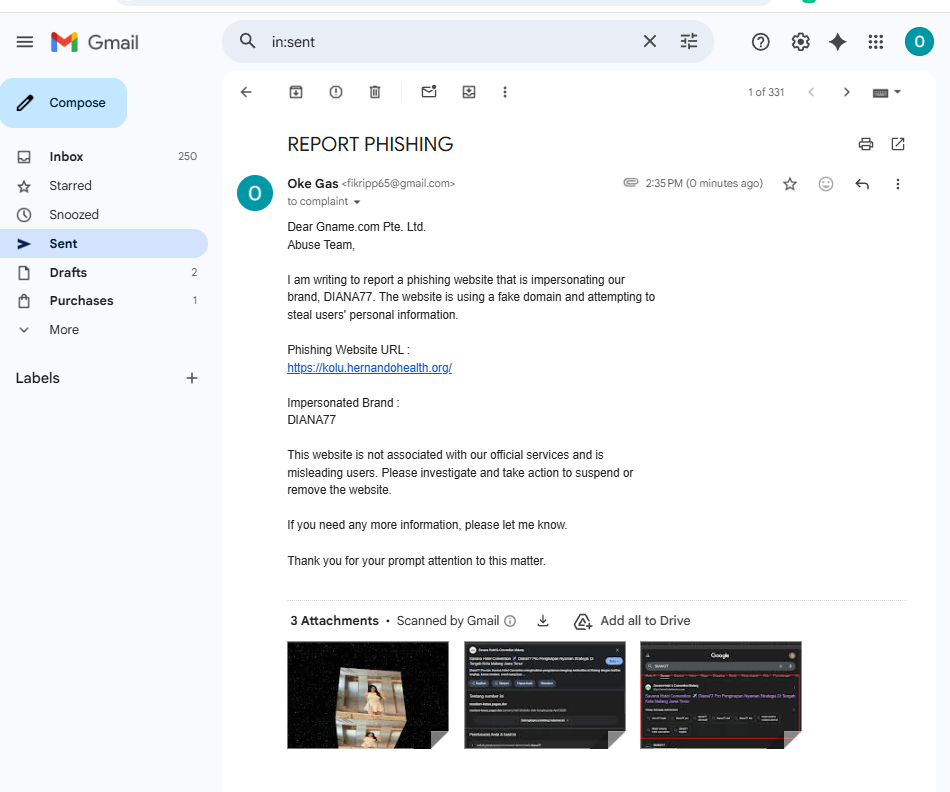
Task: Create a new label
Action: pyautogui.click(x=191, y=378)
